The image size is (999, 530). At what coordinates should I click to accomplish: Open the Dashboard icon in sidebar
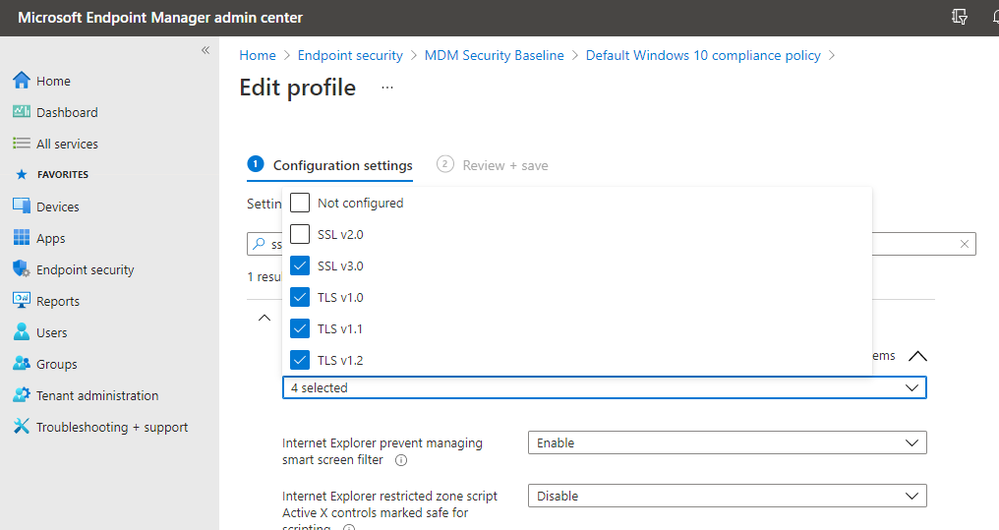pos(21,112)
